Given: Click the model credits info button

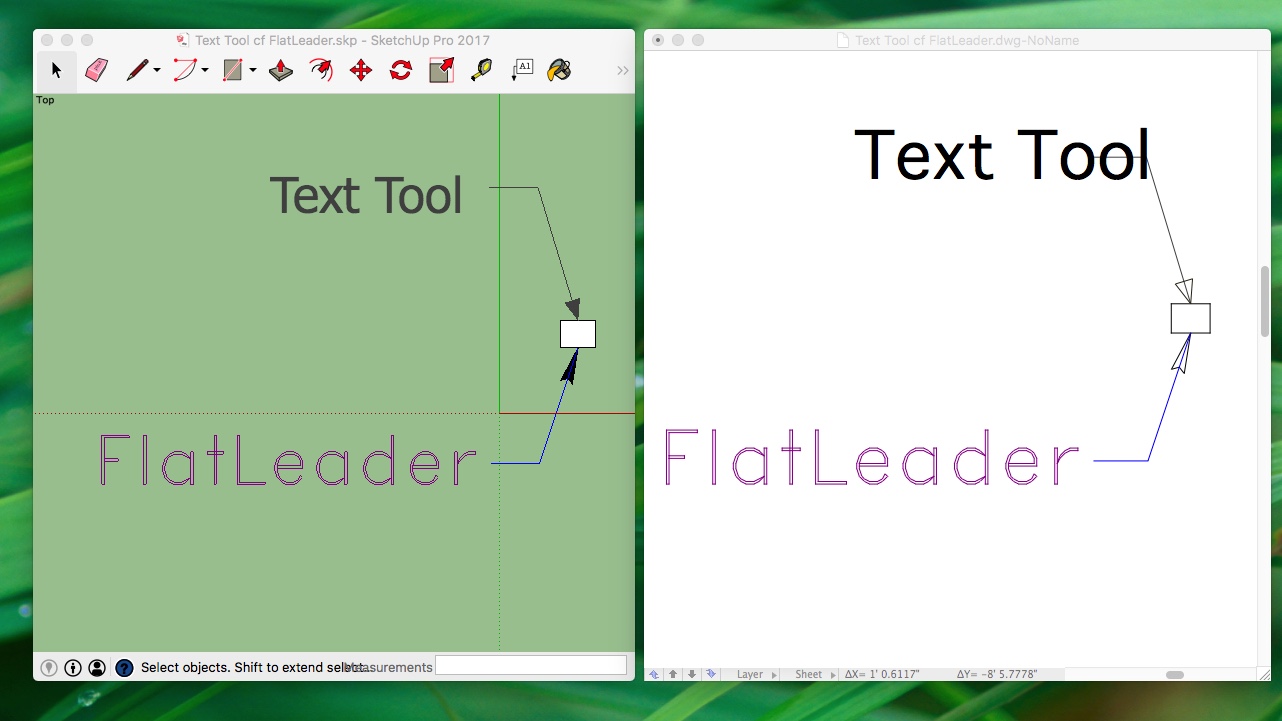Looking at the screenshot, I should 73,667.
